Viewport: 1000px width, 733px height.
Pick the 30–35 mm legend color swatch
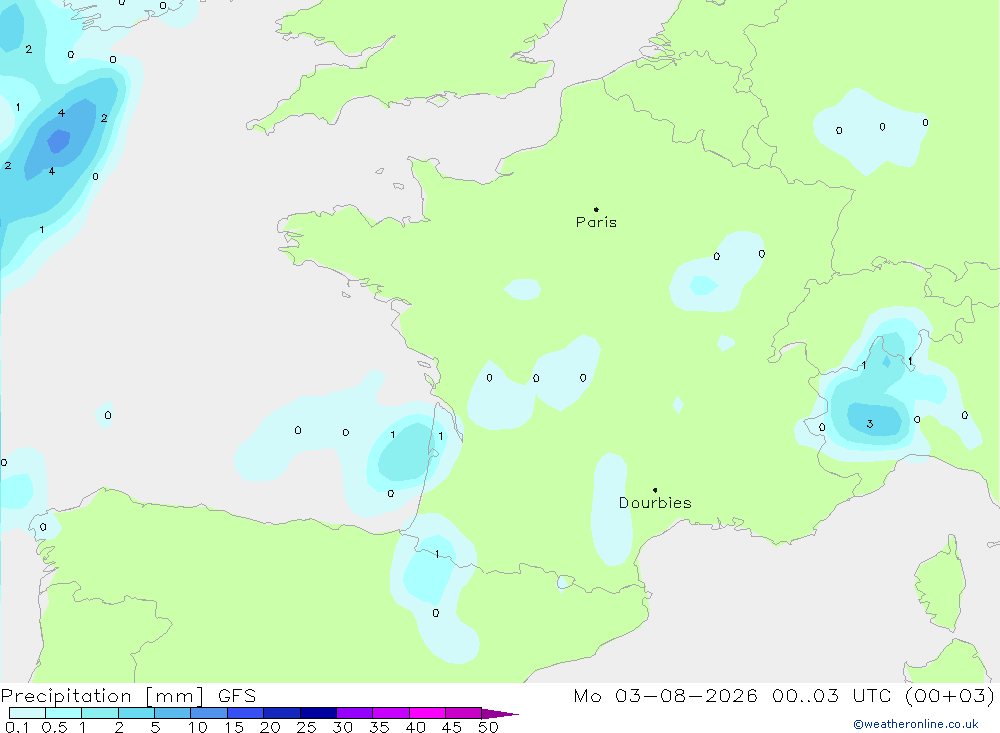click(354, 713)
